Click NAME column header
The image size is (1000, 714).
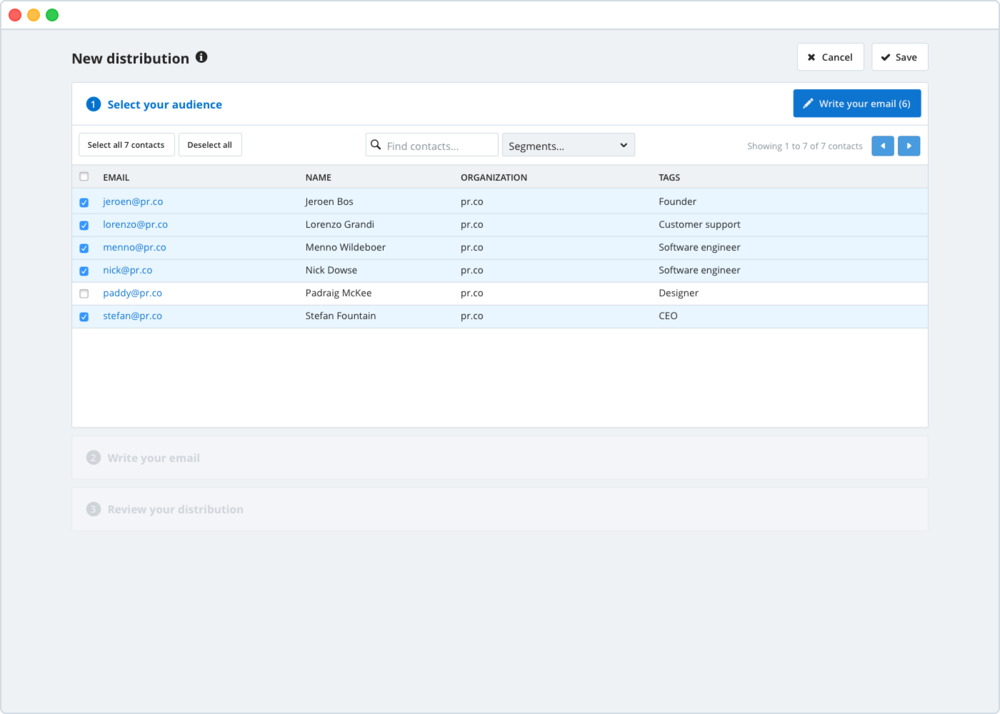(x=318, y=178)
